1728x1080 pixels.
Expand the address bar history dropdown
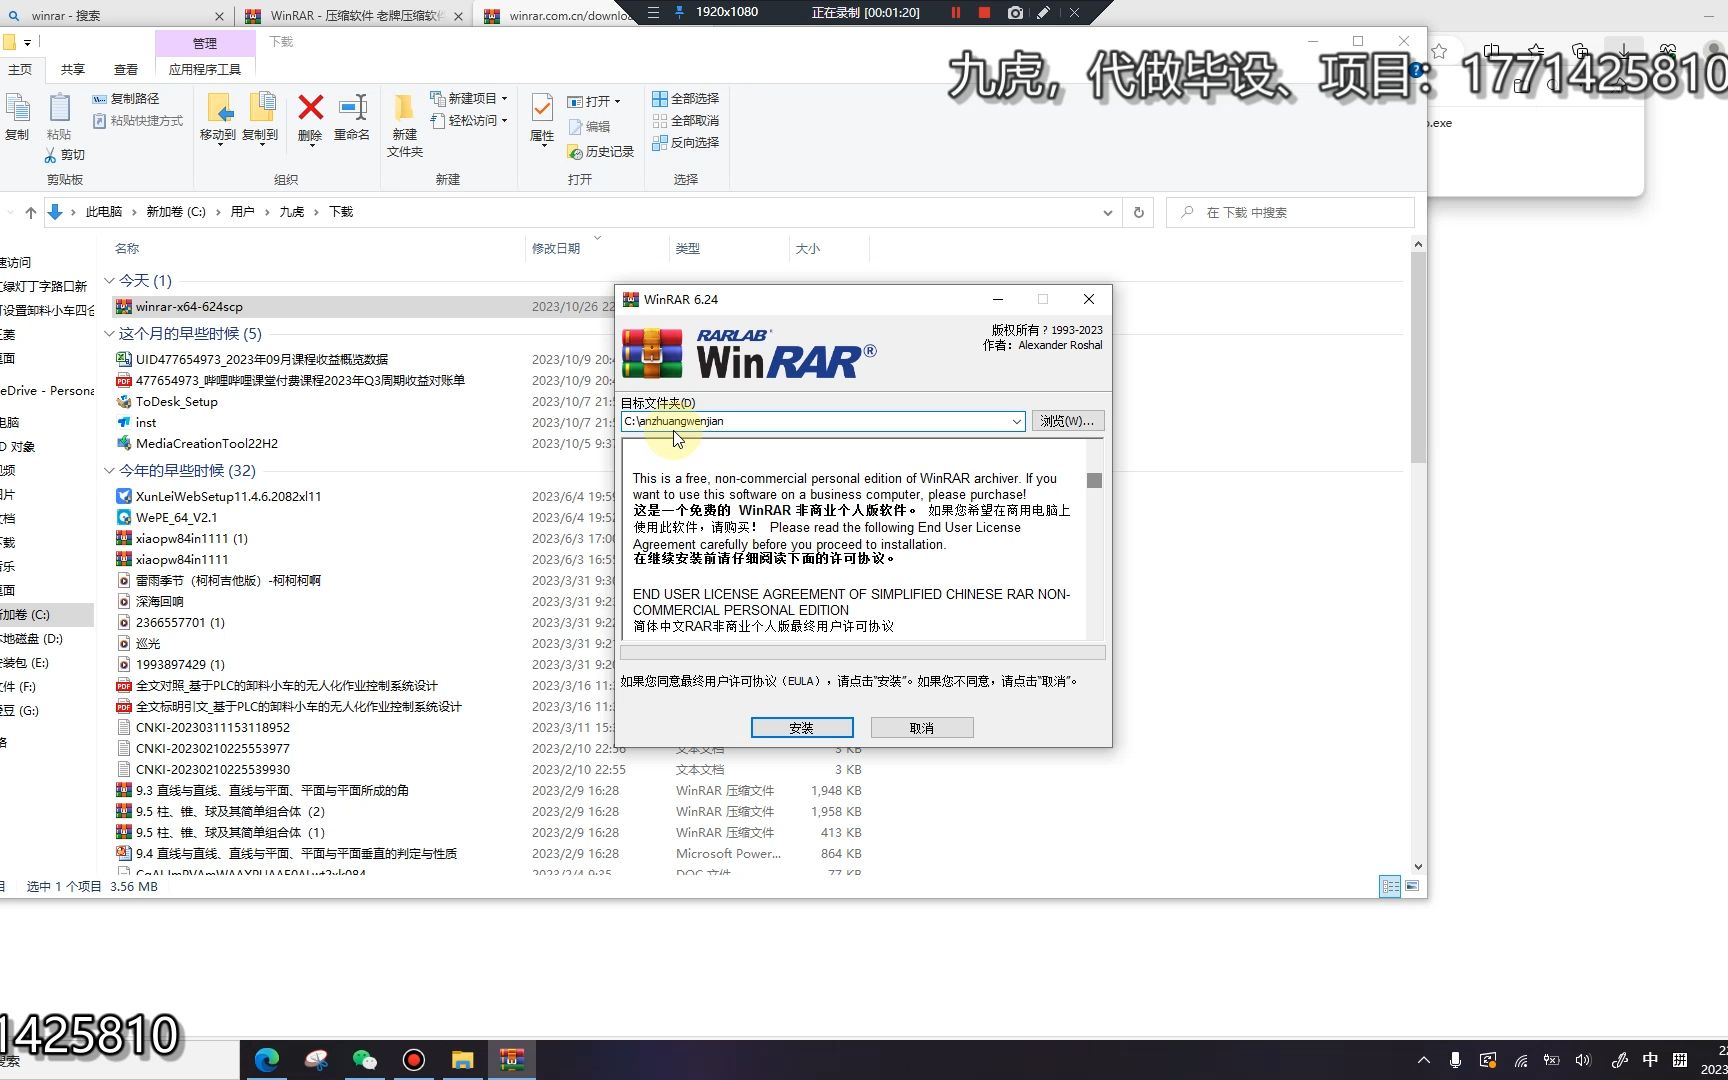(1107, 212)
